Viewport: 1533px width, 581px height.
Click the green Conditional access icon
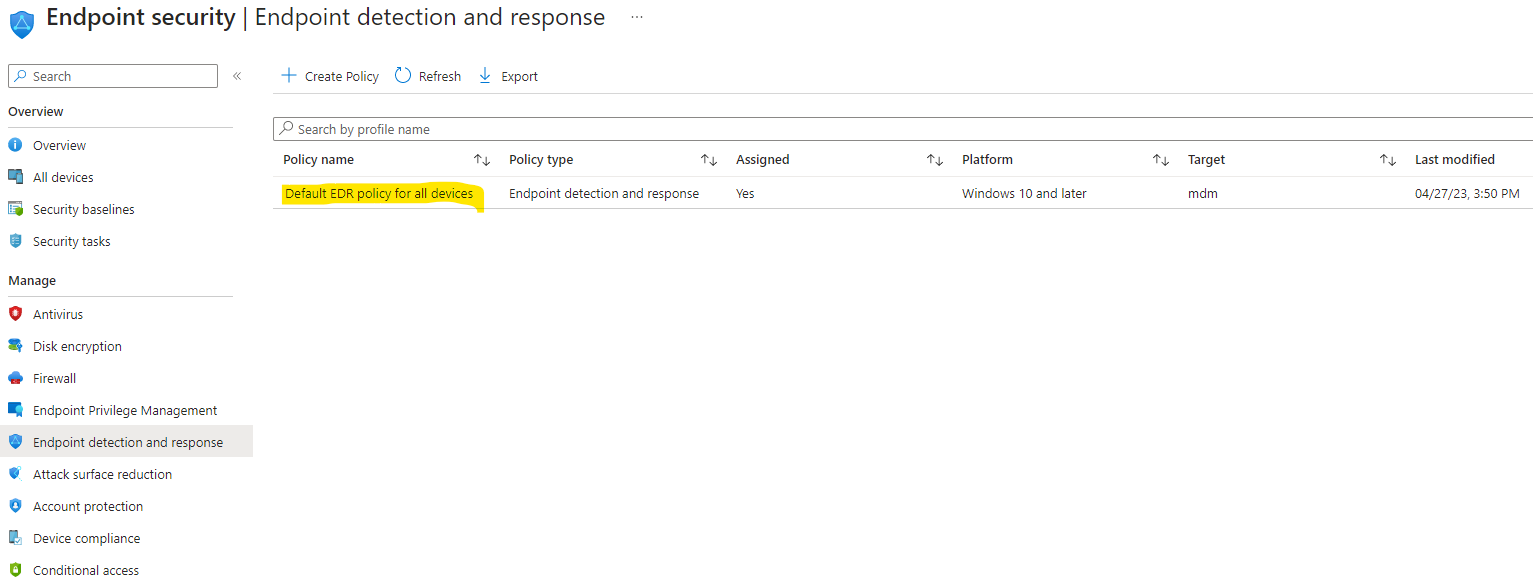(x=15, y=570)
